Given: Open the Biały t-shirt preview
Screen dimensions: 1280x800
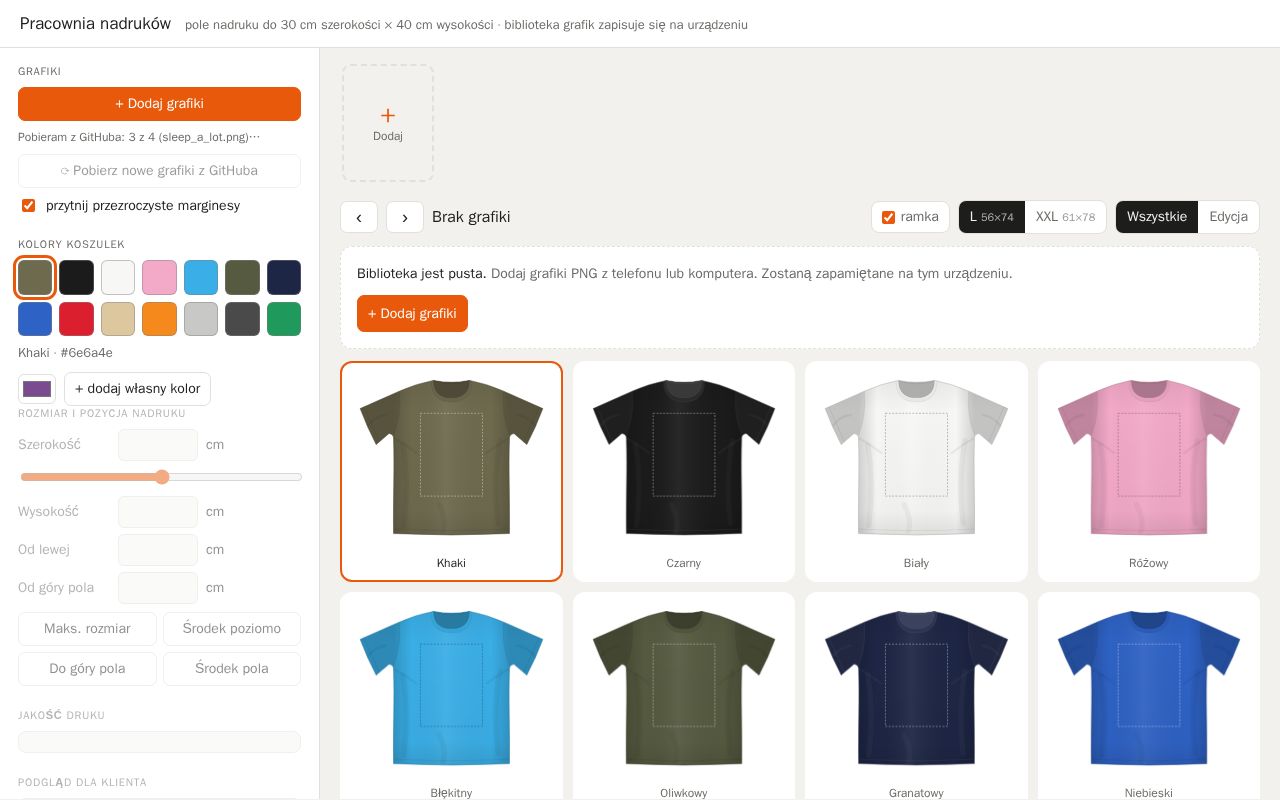Looking at the screenshot, I should (x=916, y=471).
